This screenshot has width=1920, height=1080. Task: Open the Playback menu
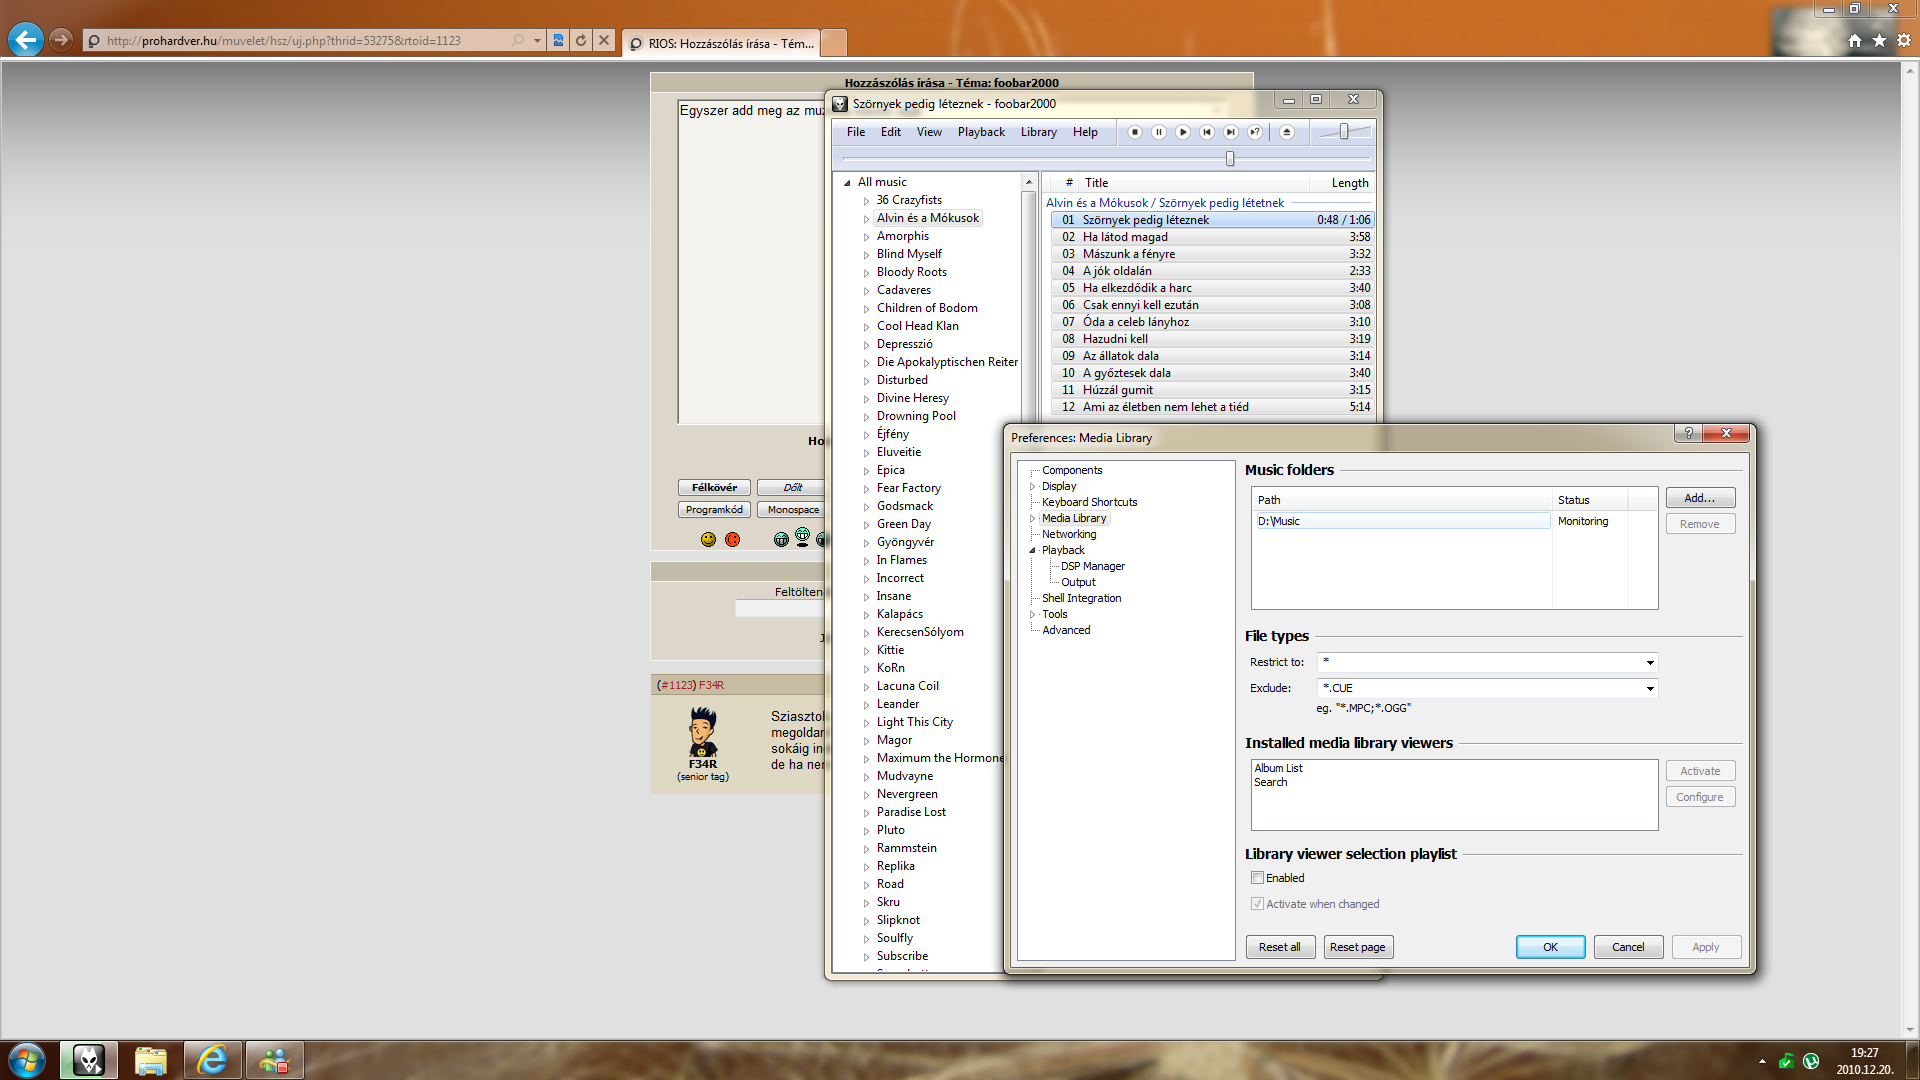(981, 132)
